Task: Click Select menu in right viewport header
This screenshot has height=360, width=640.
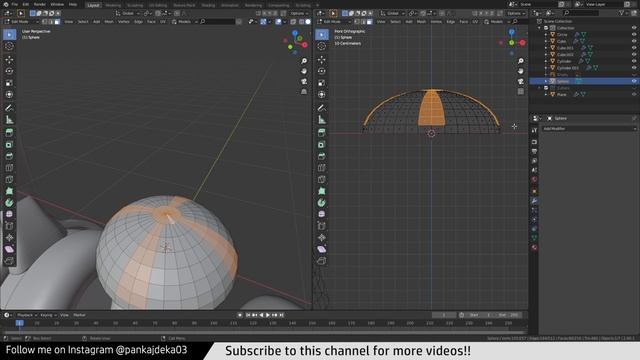Action: tap(395, 22)
